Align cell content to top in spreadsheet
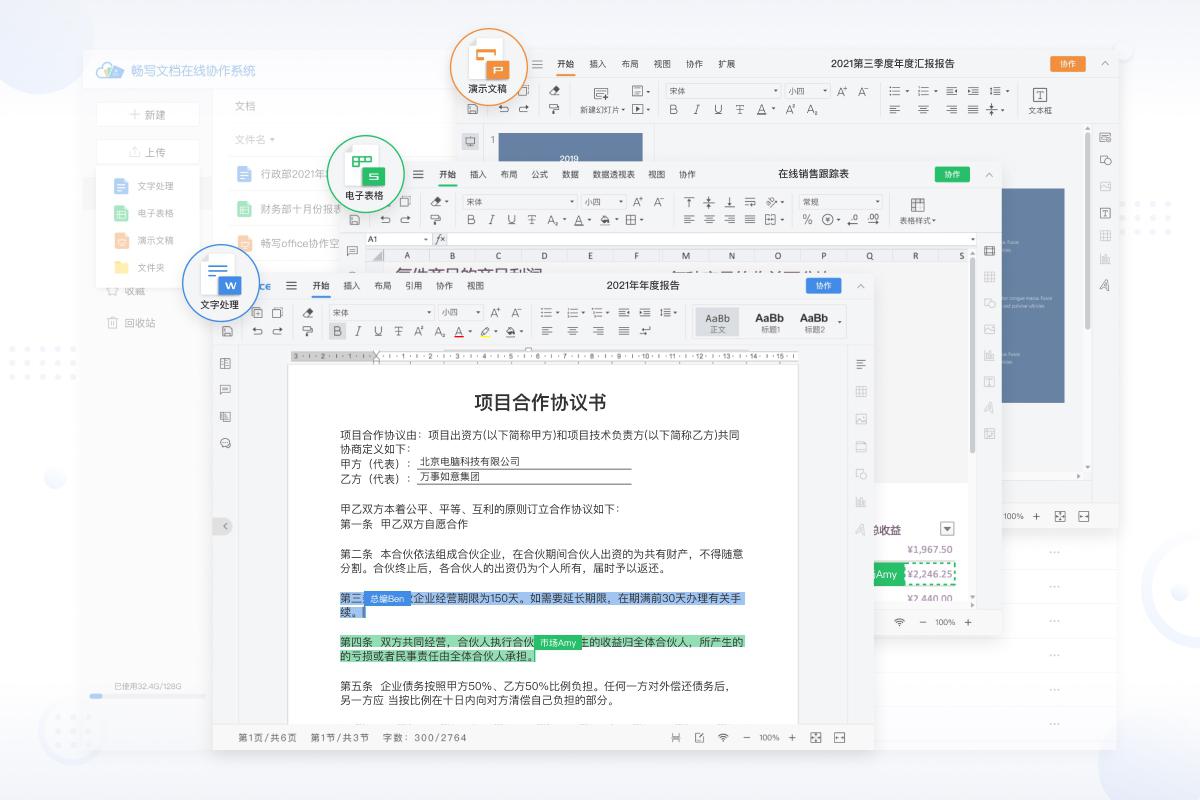Viewport: 1200px width, 800px height. point(689,201)
